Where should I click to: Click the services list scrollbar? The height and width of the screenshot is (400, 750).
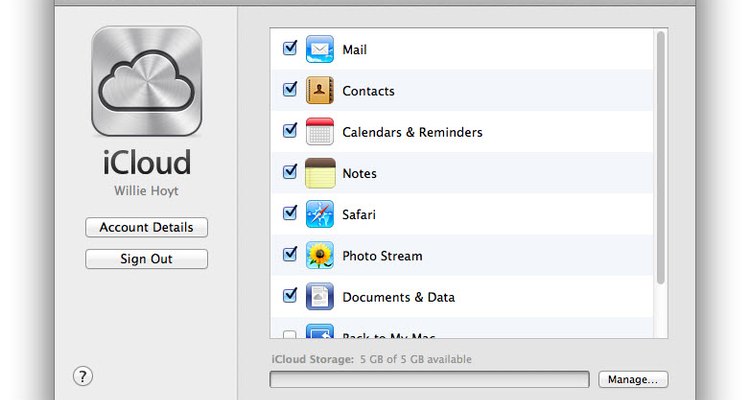click(x=661, y=158)
